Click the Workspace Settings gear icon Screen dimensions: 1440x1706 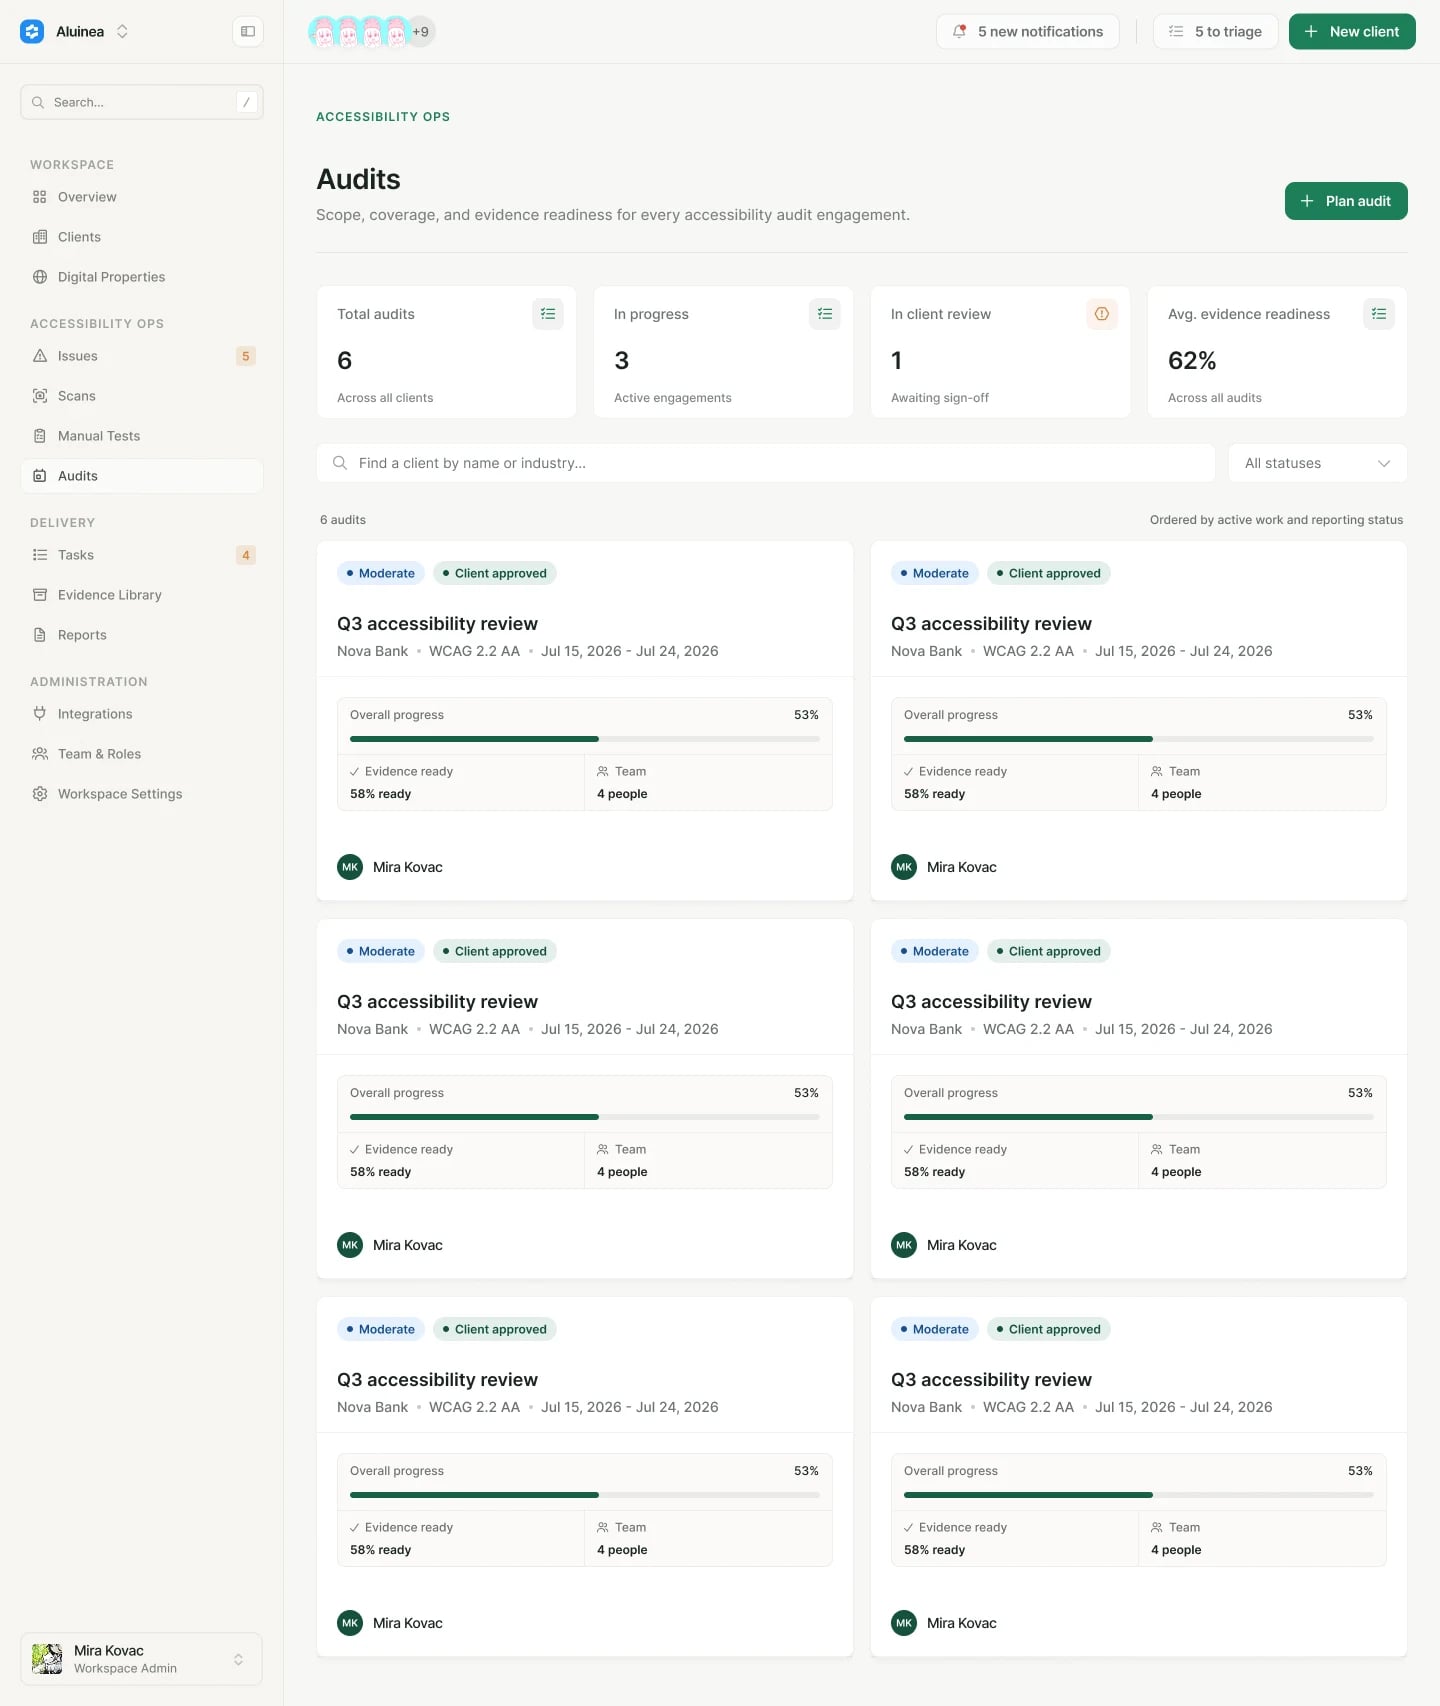tap(40, 794)
